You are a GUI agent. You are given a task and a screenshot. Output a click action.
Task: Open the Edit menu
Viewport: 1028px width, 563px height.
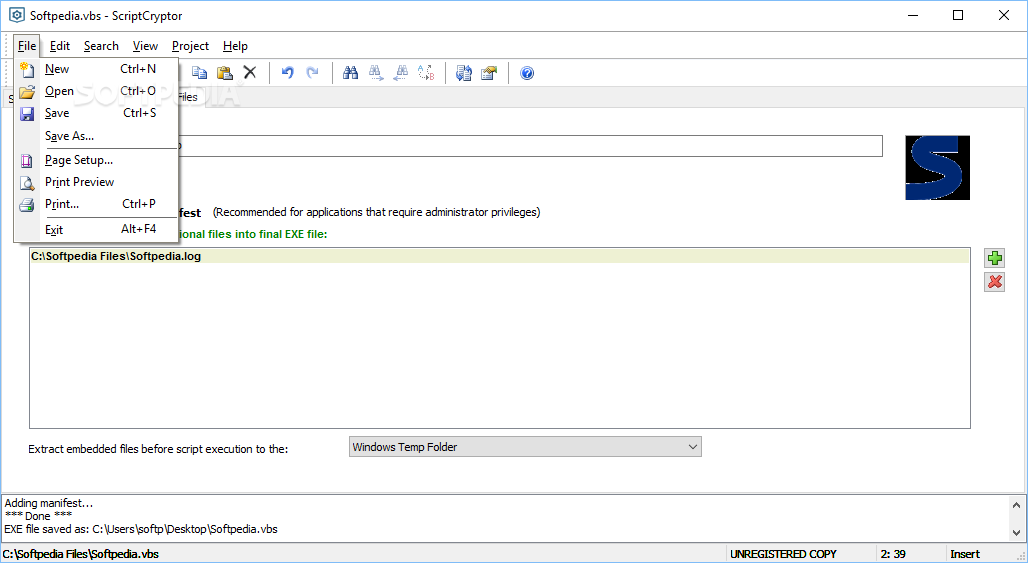(x=60, y=46)
